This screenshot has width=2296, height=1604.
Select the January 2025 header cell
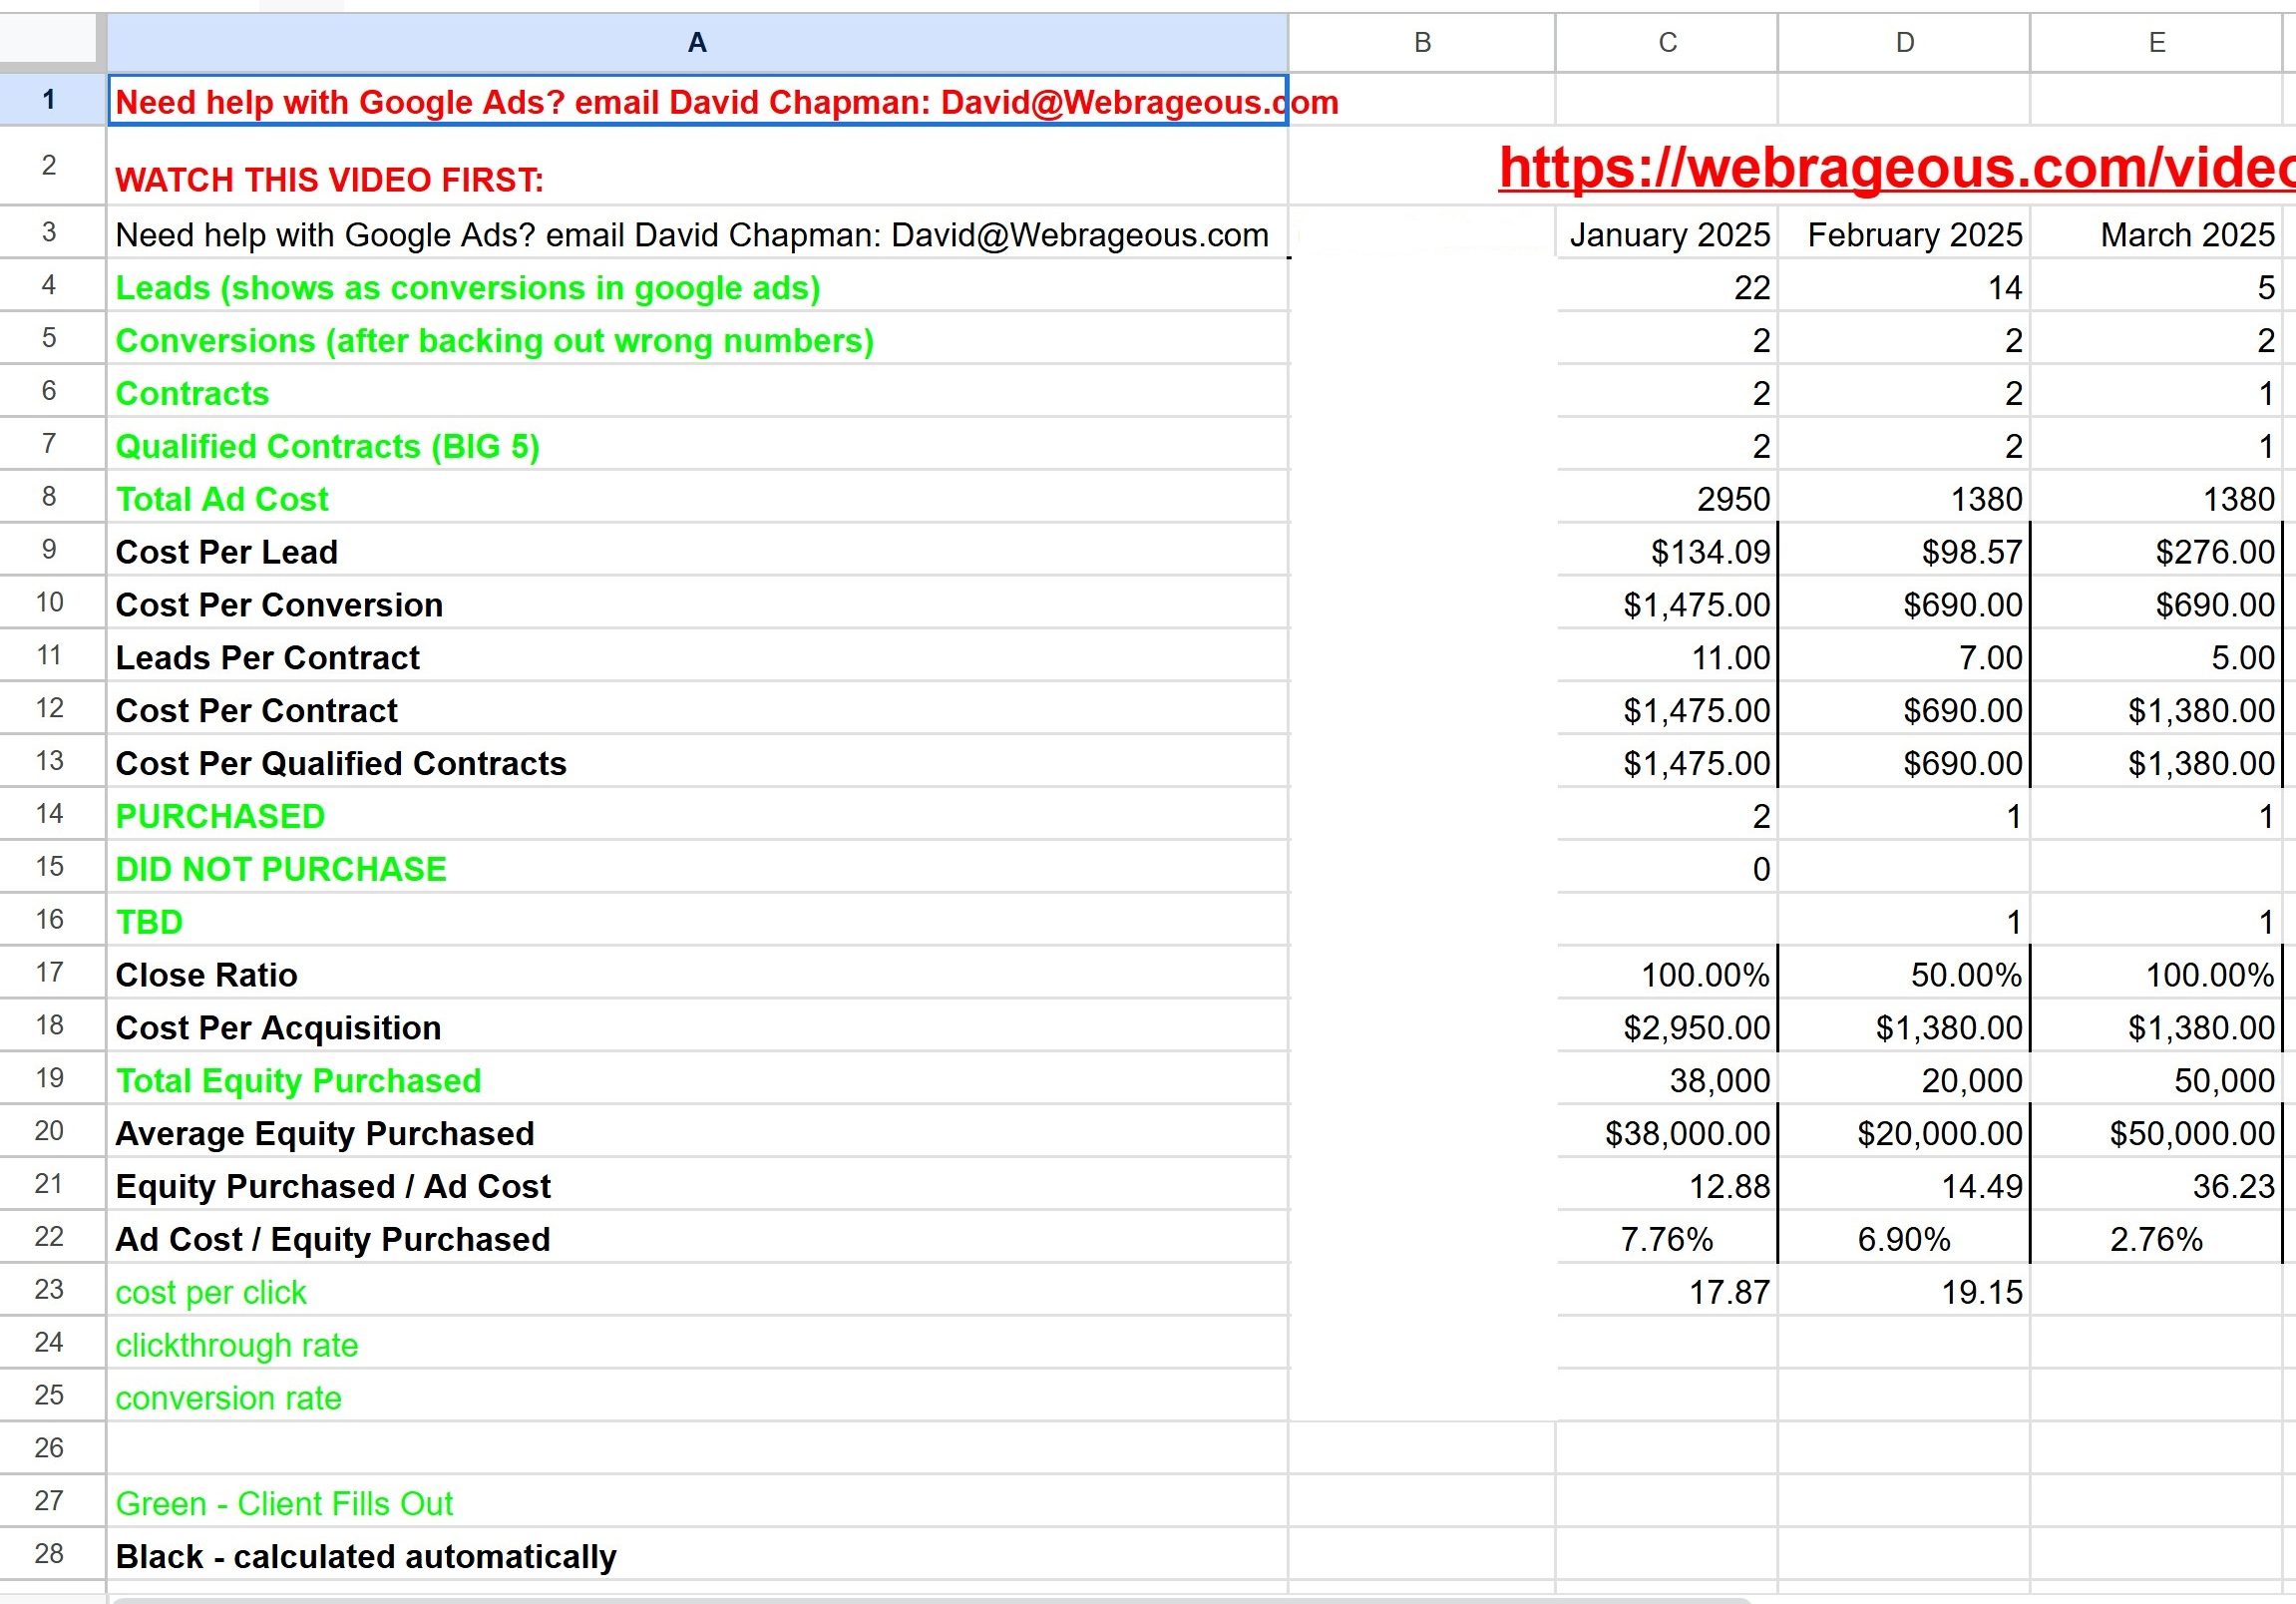[1667, 233]
